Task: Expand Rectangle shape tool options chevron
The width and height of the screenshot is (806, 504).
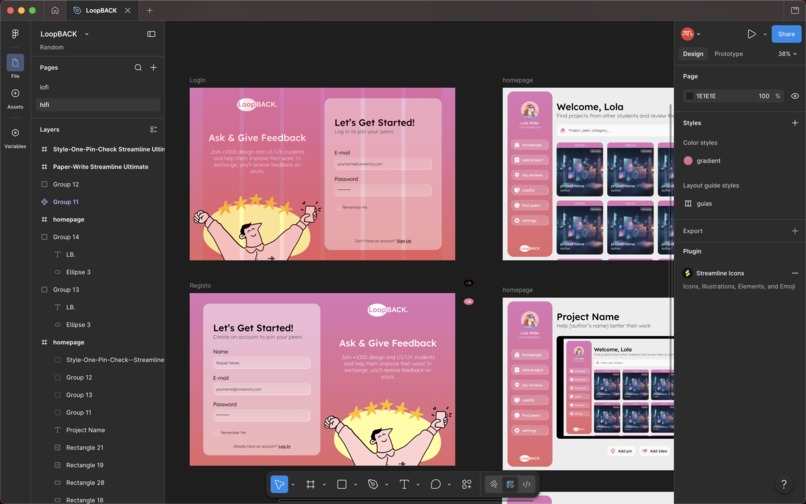Action: 355,484
